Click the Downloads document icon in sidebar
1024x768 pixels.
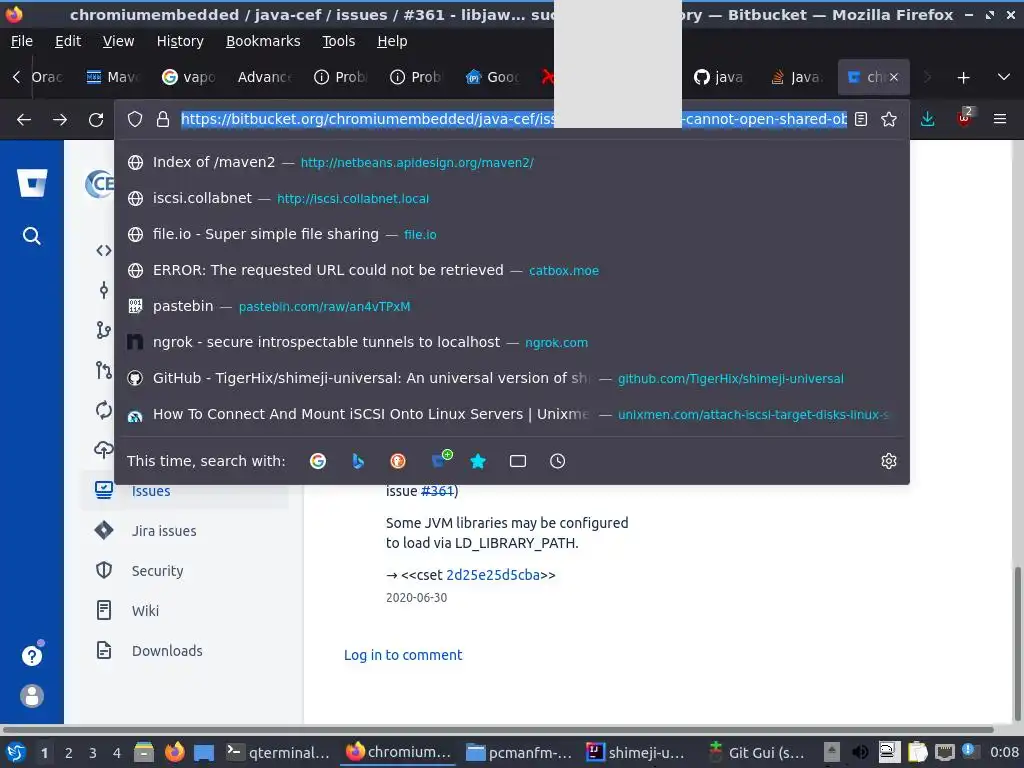[104, 650]
